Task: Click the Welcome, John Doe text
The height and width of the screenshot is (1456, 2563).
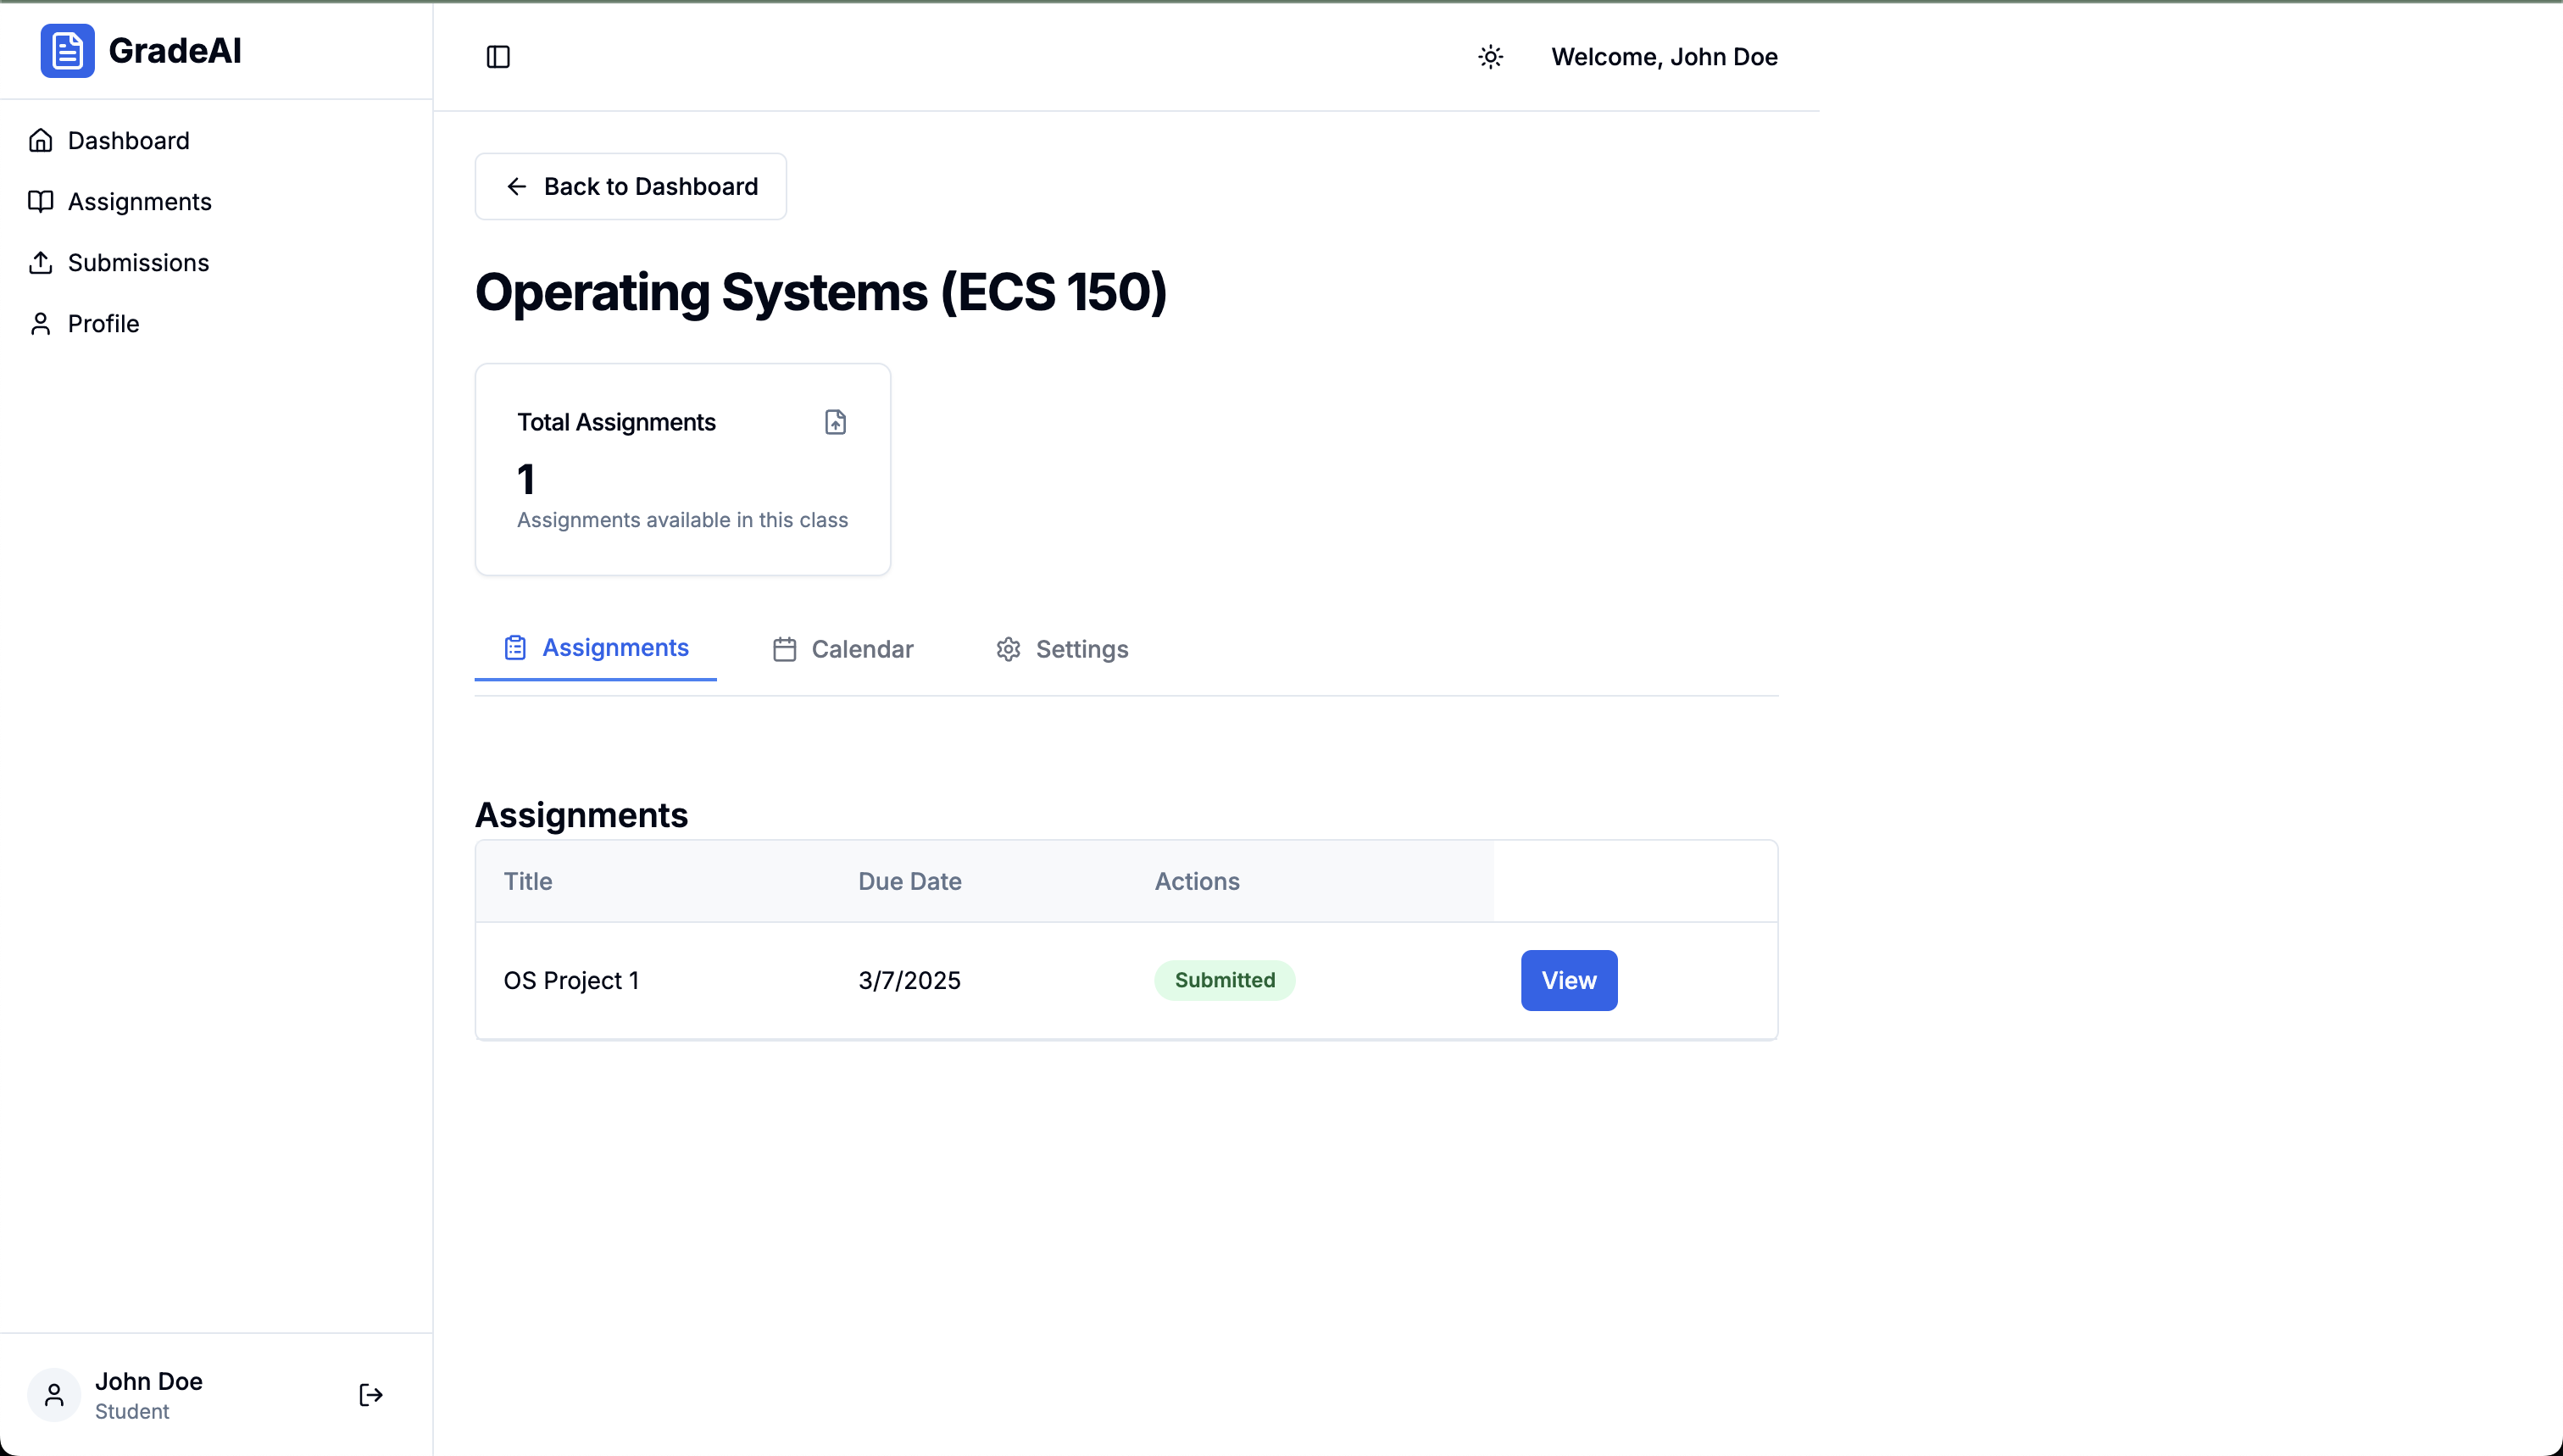Action: pos(1664,57)
